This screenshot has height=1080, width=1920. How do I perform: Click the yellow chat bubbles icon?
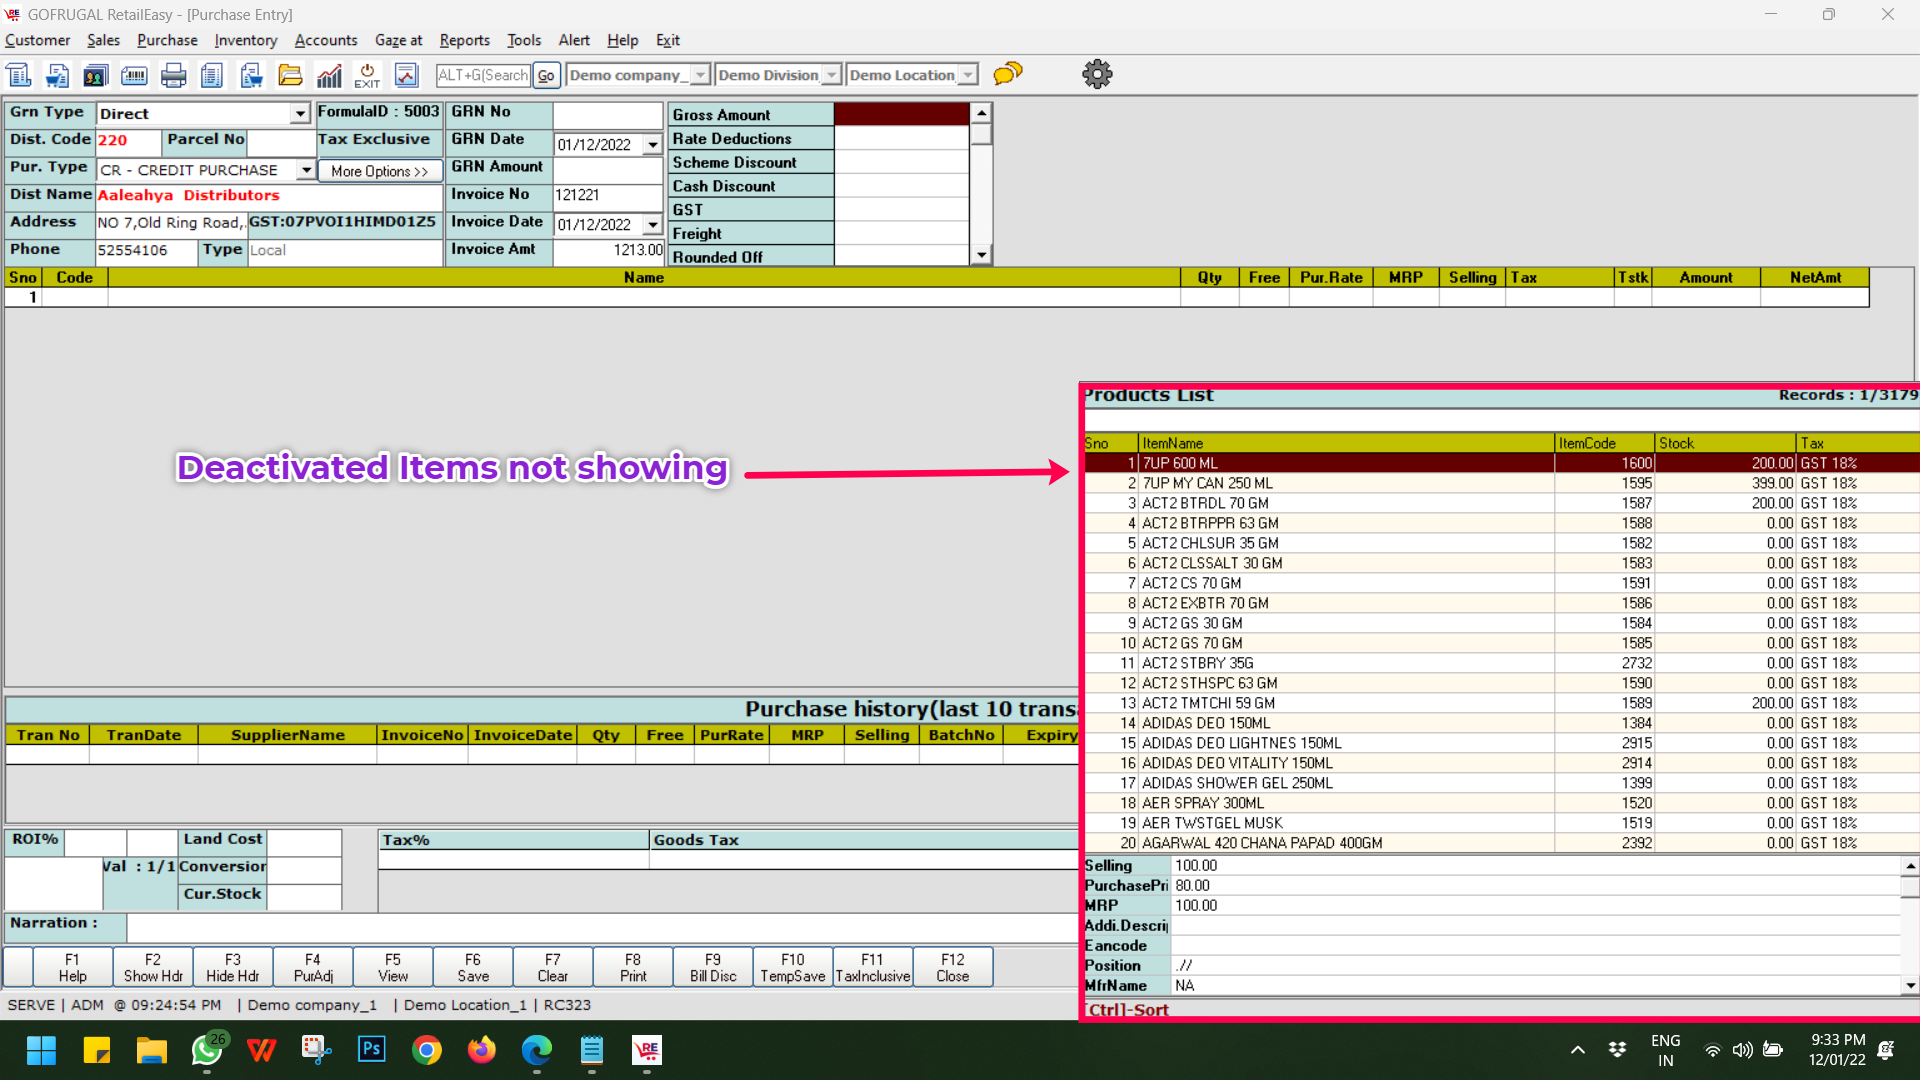click(x=1008, y=74)
